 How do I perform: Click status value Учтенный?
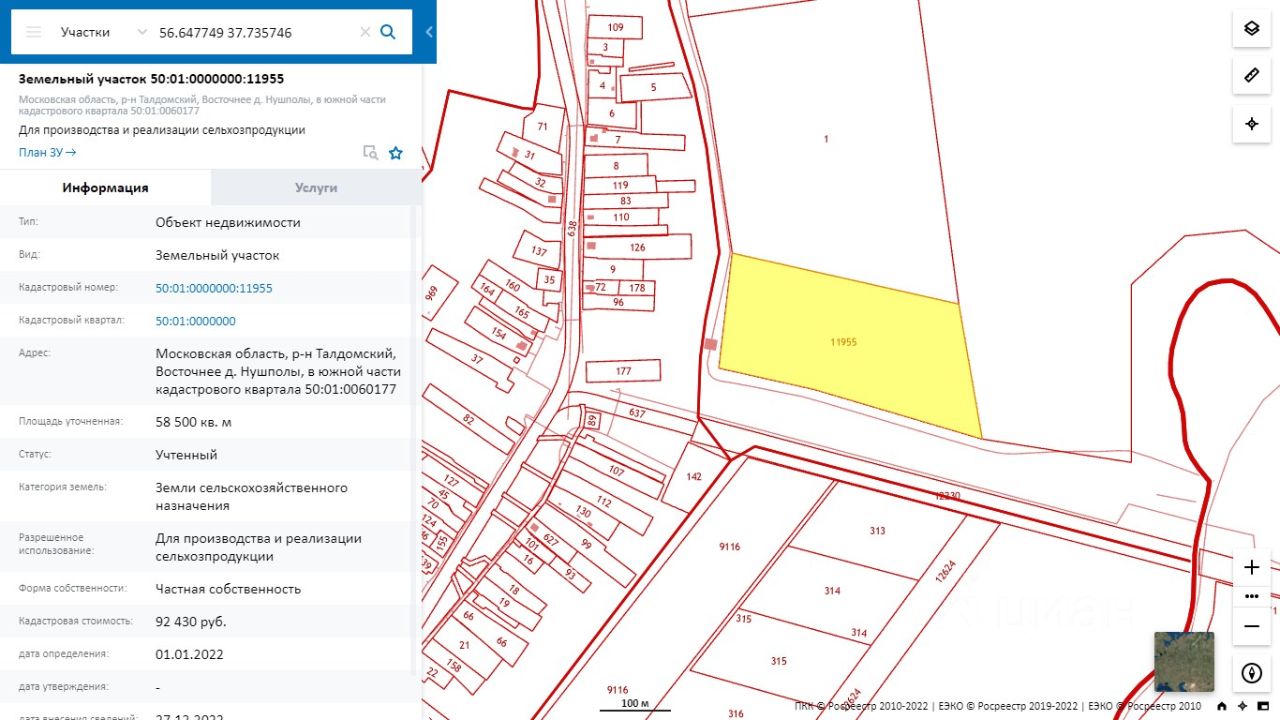[x=186, y=455]
